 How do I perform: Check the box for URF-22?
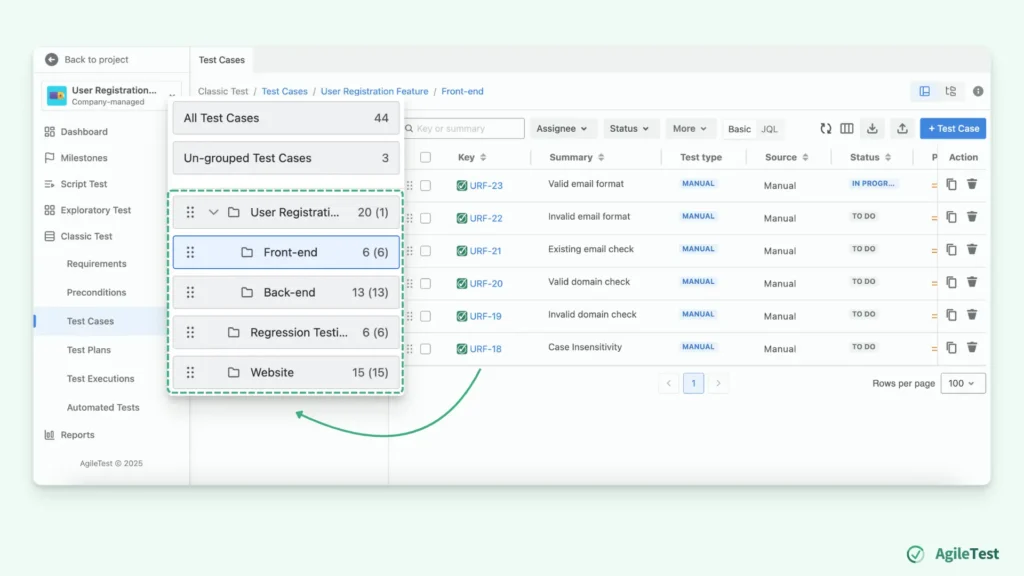425,218
